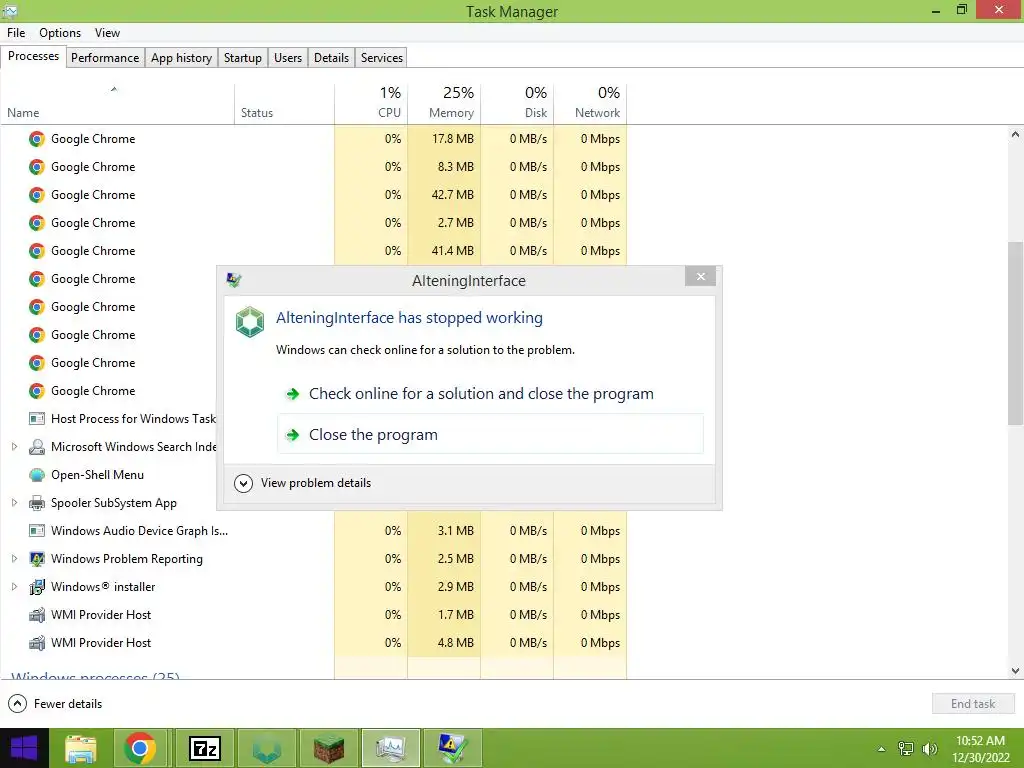1024x768 pixels.
Task: Switch to the Services tab
Action: point(381,57)
